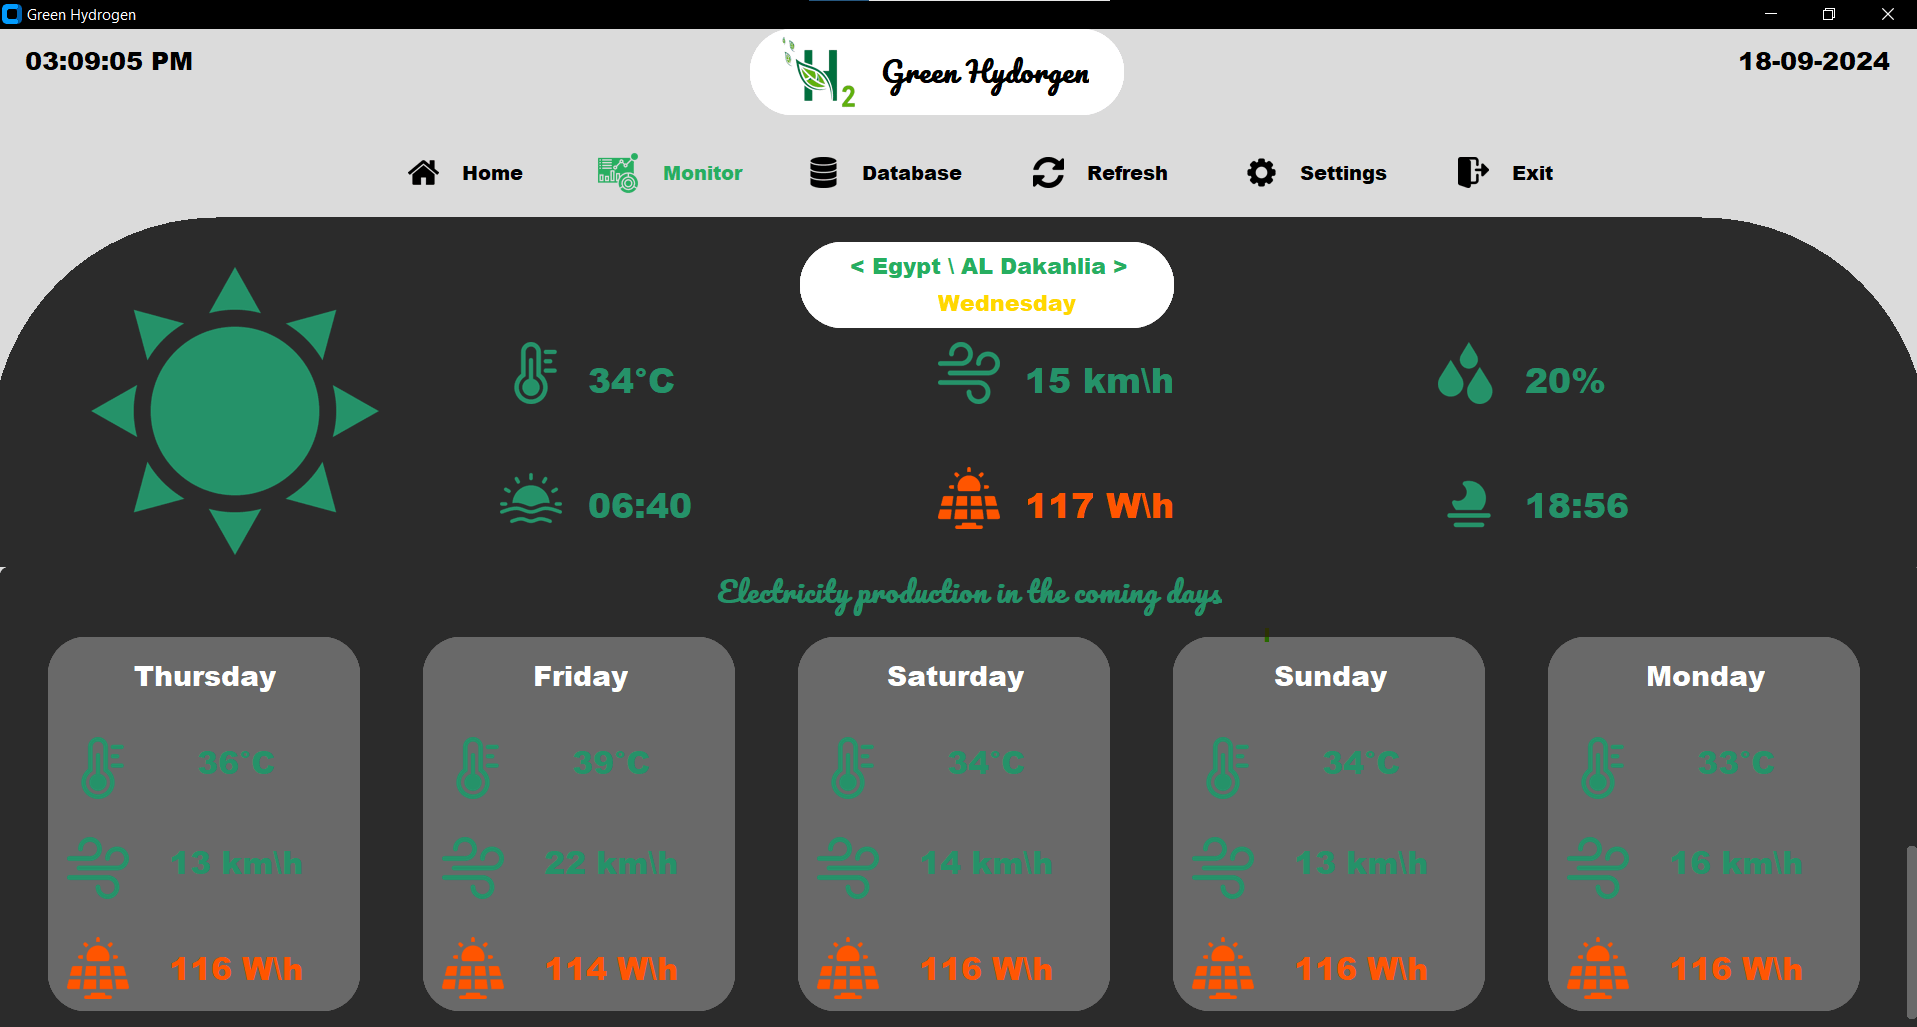Open the Monitor menu label

pos(702,173)
